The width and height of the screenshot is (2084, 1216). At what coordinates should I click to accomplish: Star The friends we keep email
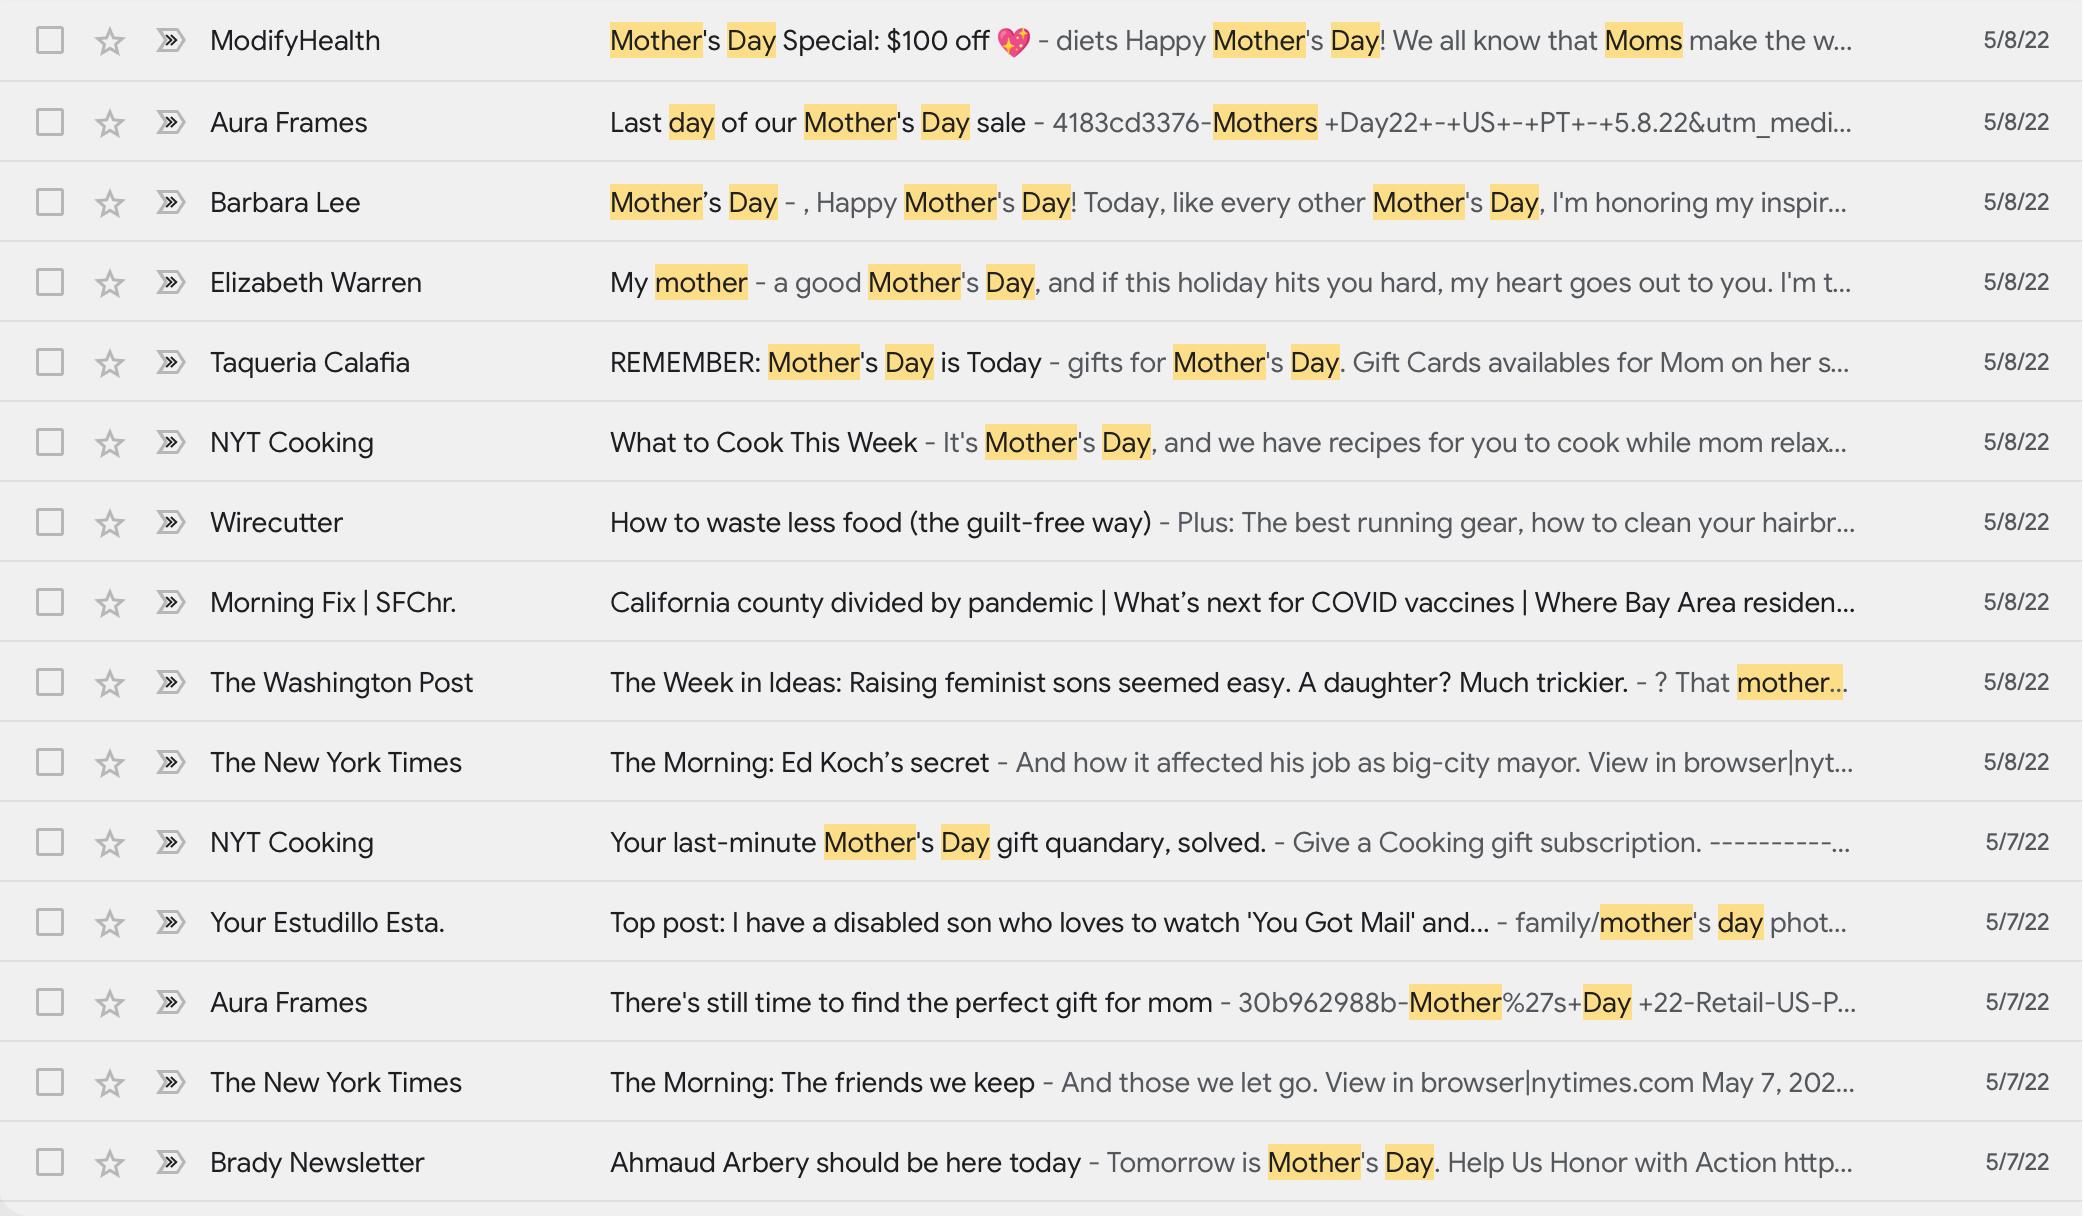(x=110, y=1083)
